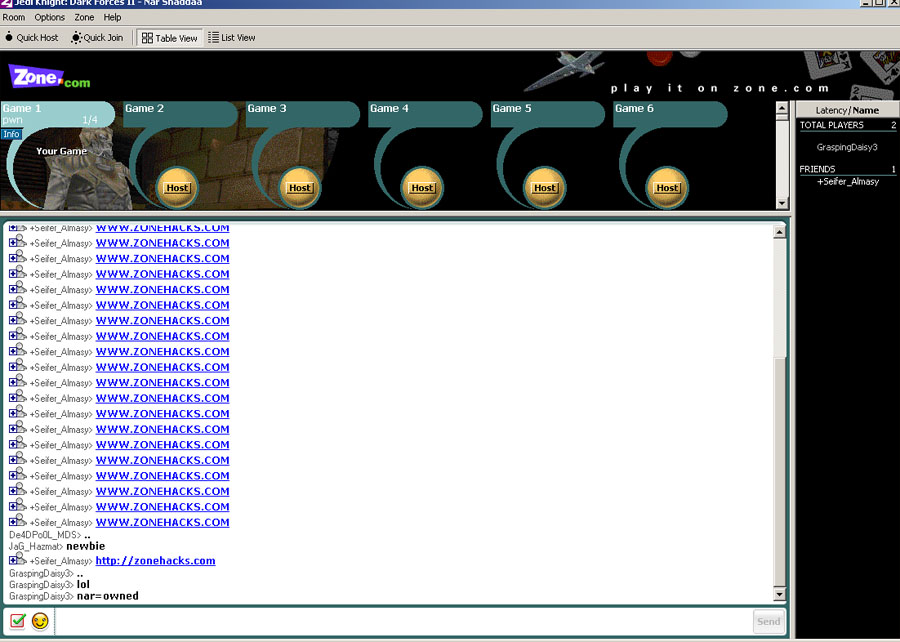Click the game tables scroll up arrow
The width and height of the screenshot is (900, 642).
coord(782,108)
